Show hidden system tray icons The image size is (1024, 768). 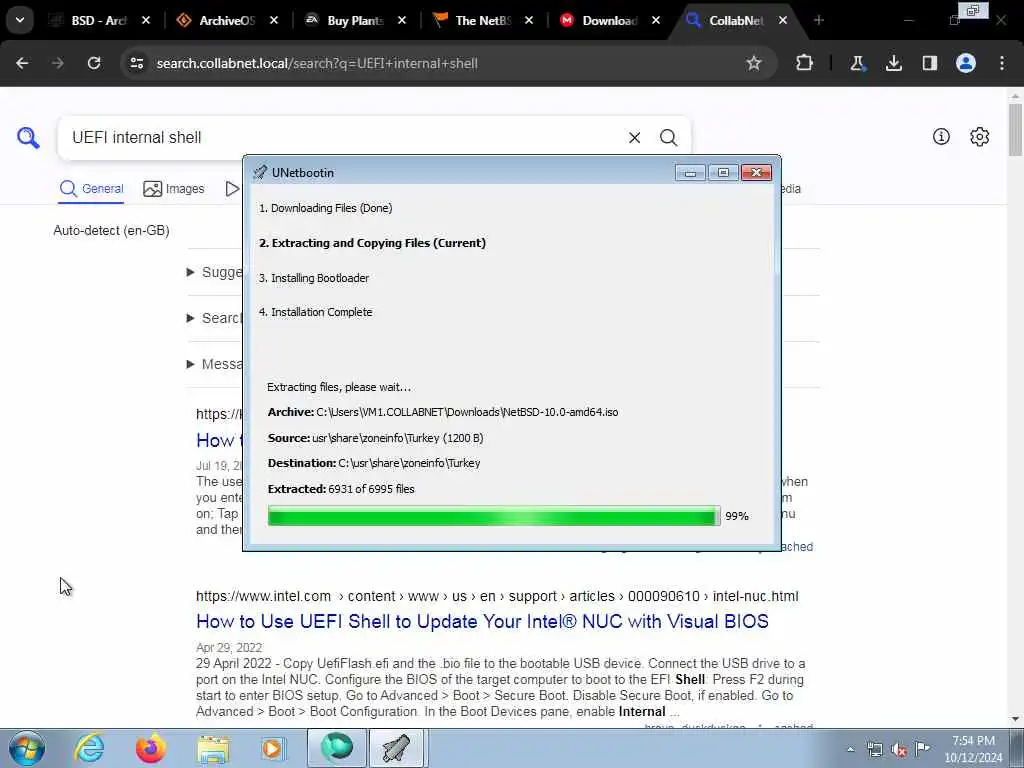tap(850, 749)
